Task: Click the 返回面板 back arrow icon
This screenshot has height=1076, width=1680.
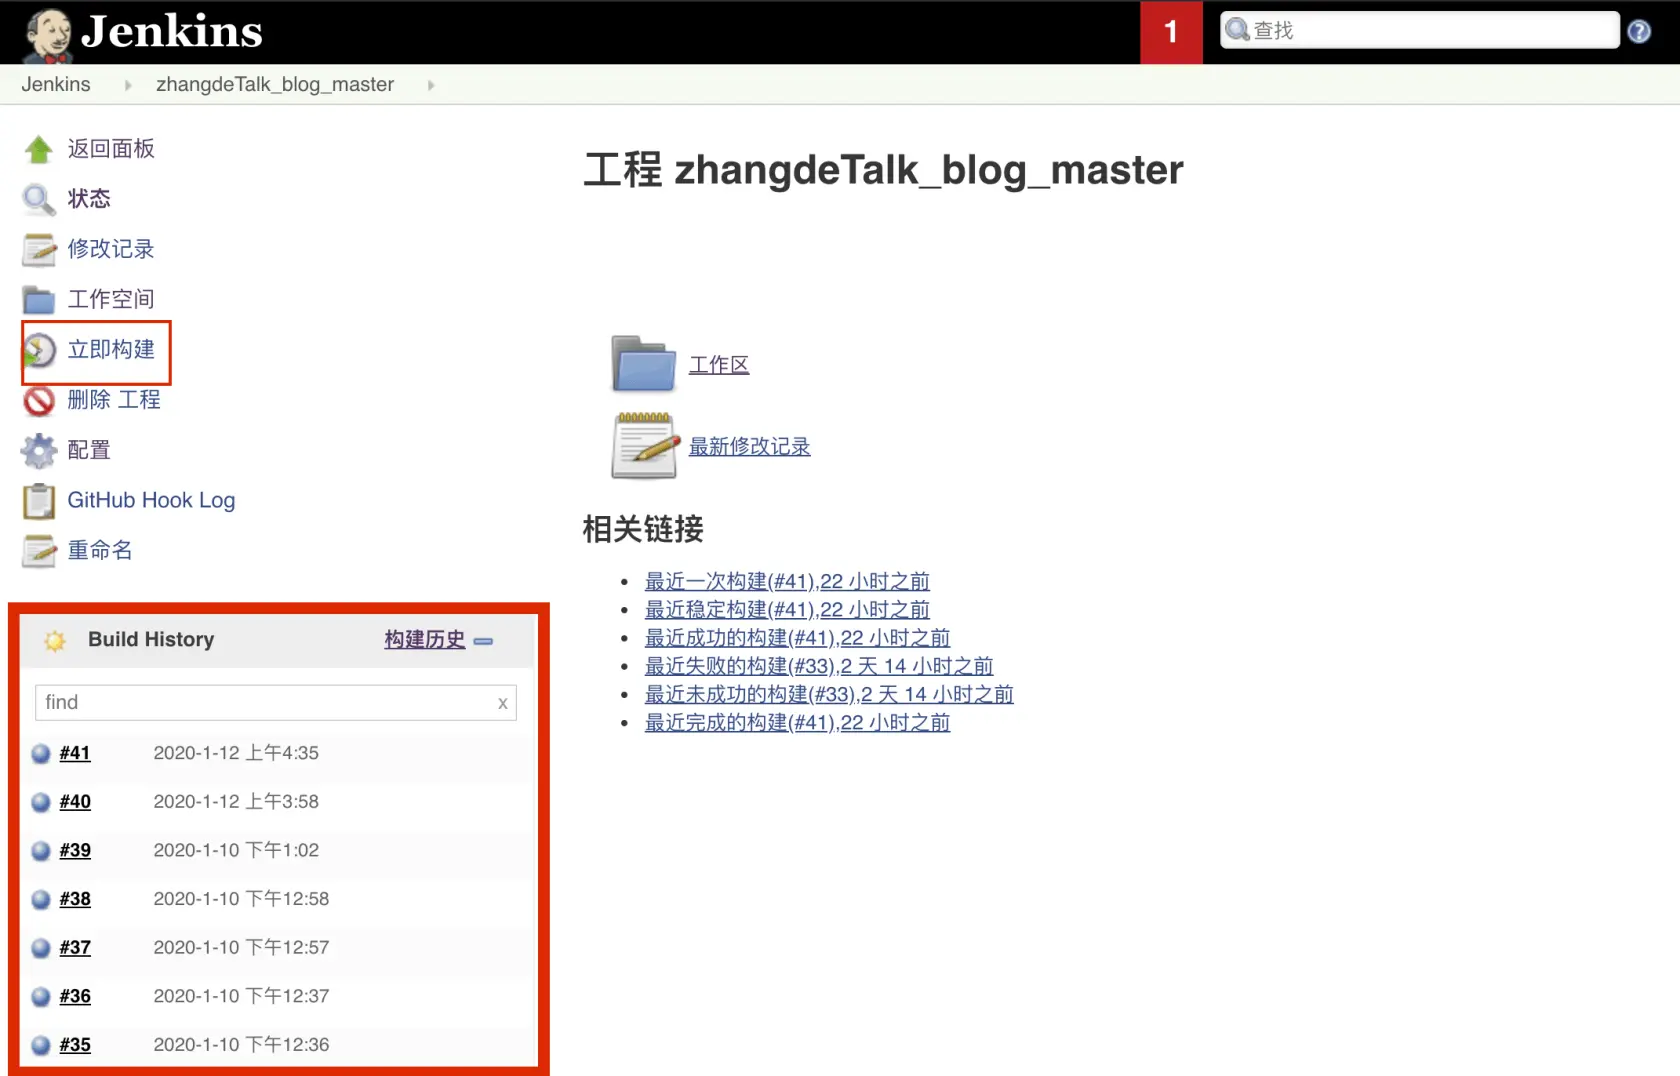Action: point(38,148)
